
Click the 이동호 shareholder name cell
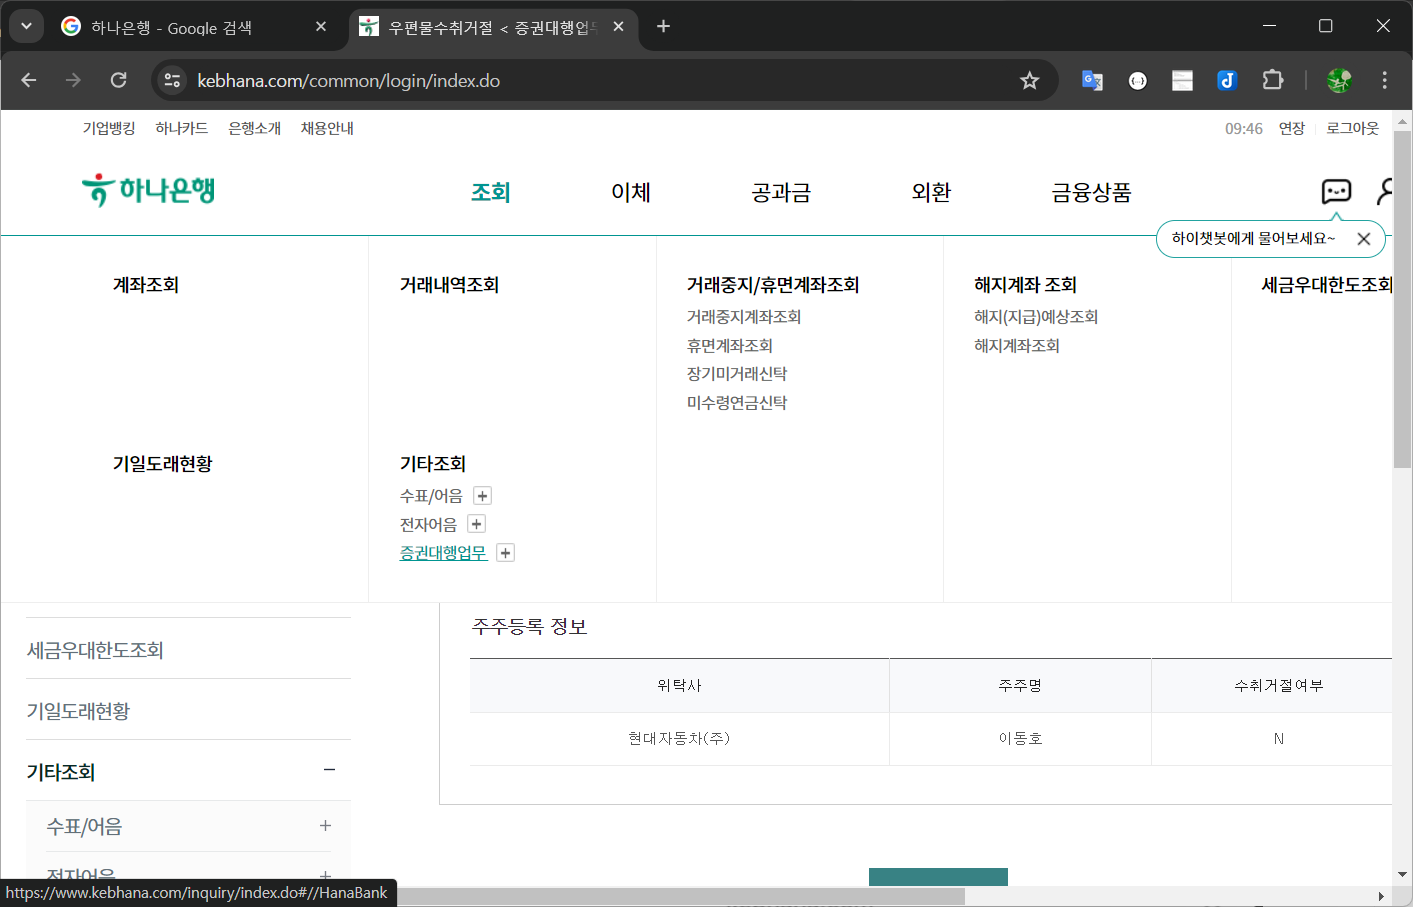coord(1020,739)
